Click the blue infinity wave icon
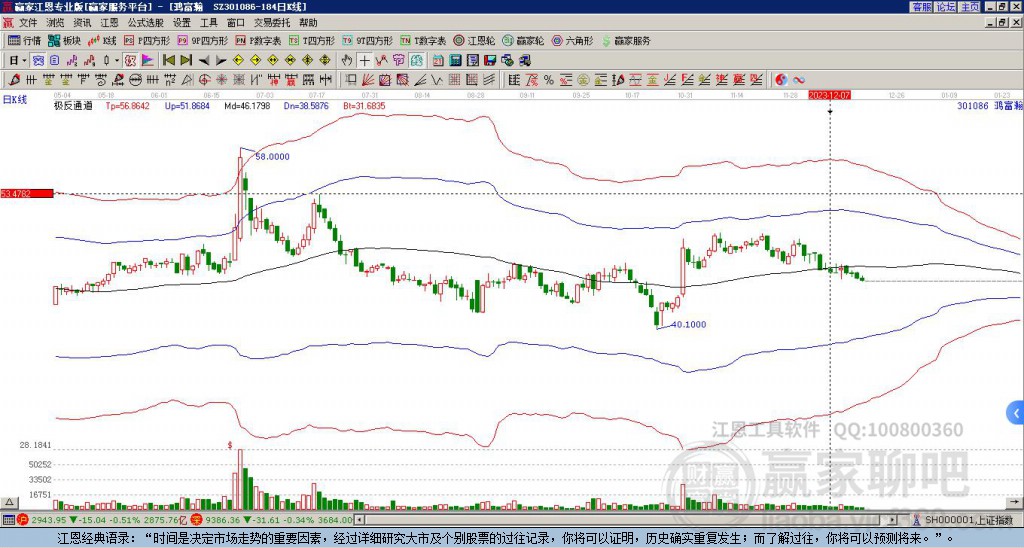Screen dimensions: 1024x548 coord(799,80)
